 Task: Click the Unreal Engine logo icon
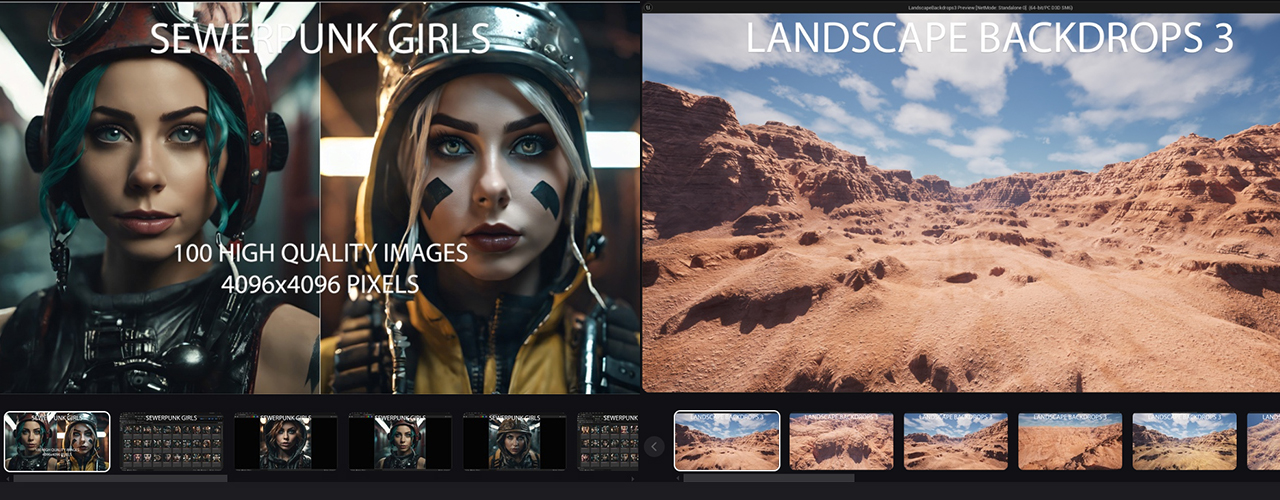648,7
